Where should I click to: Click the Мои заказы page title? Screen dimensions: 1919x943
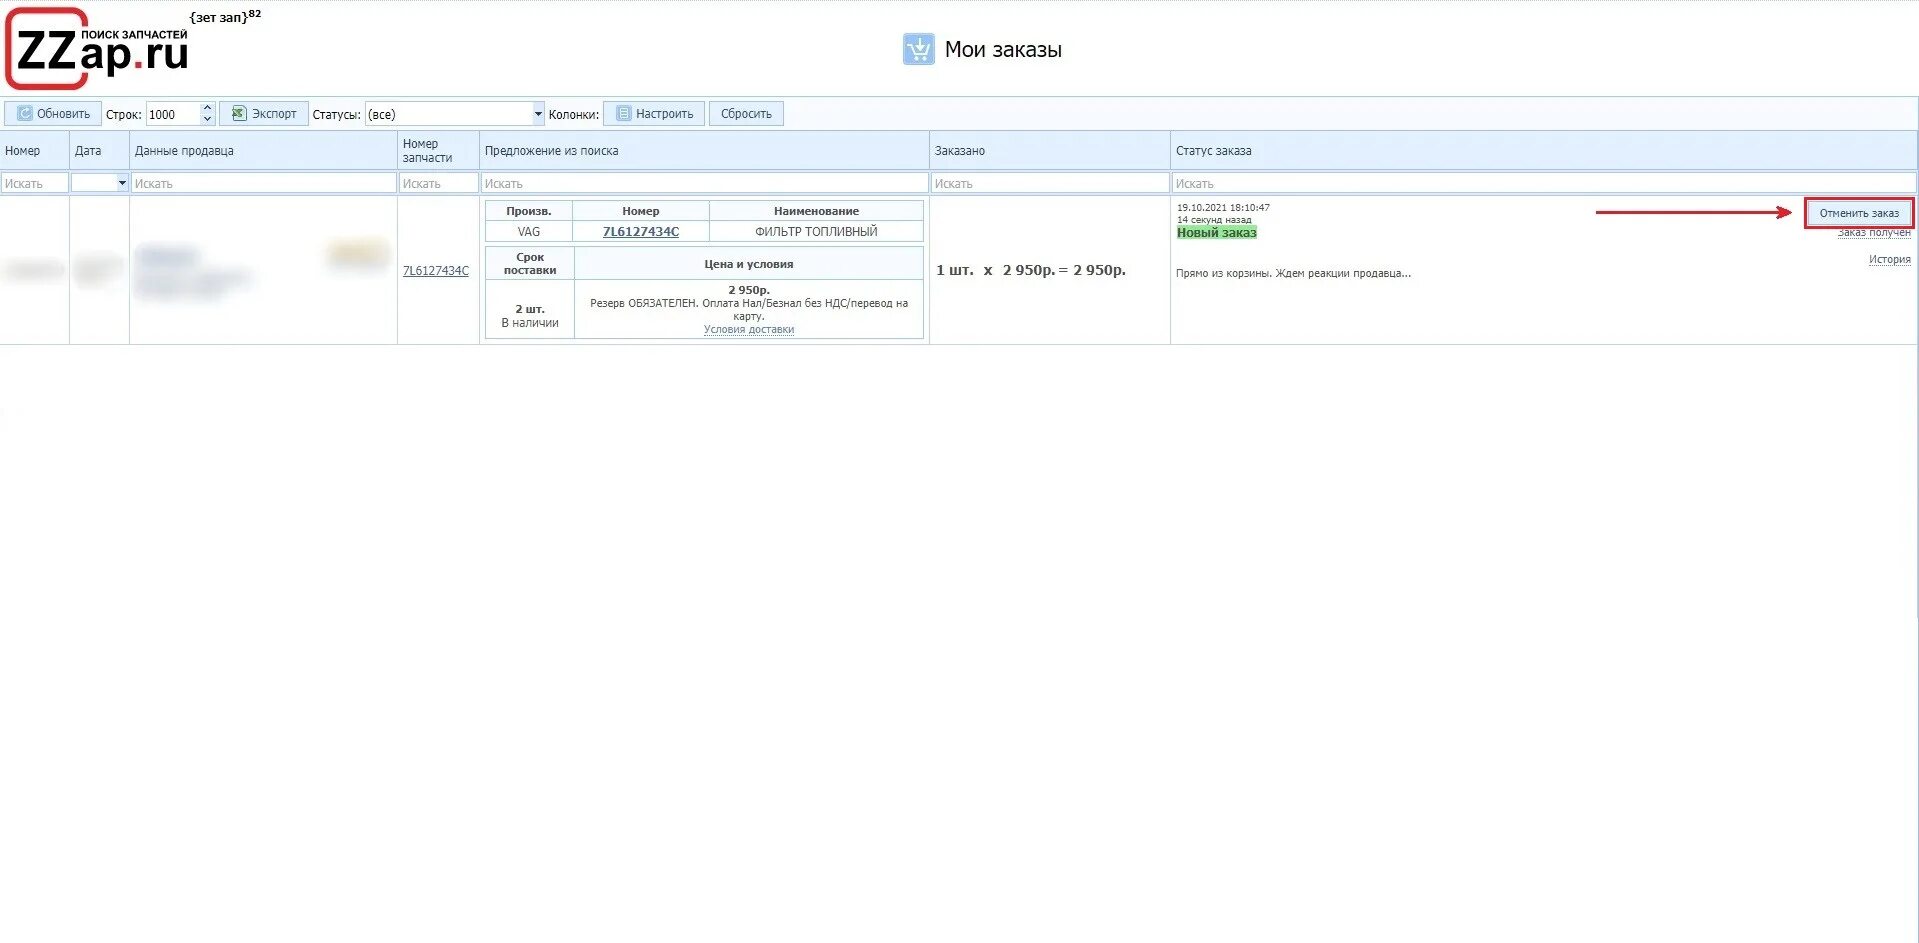(x=1003, y=49)
